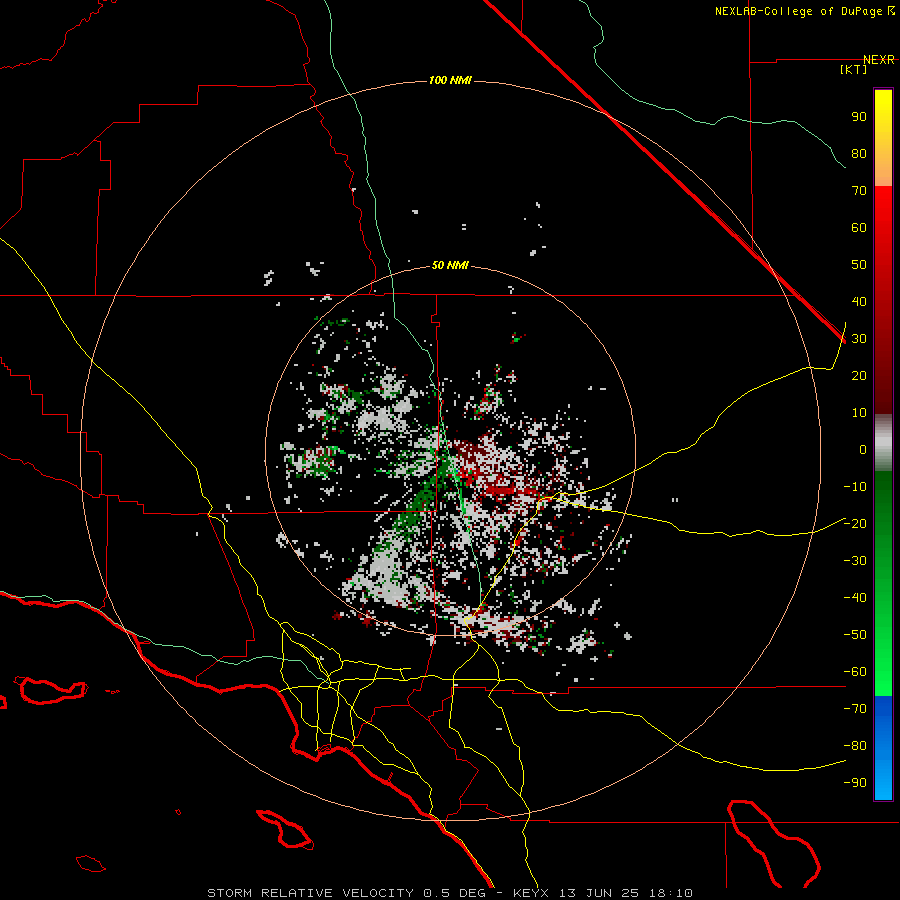
Task: Select the -50 value on velocity scale
Action: pyautogui.click(x=855, y=635)
